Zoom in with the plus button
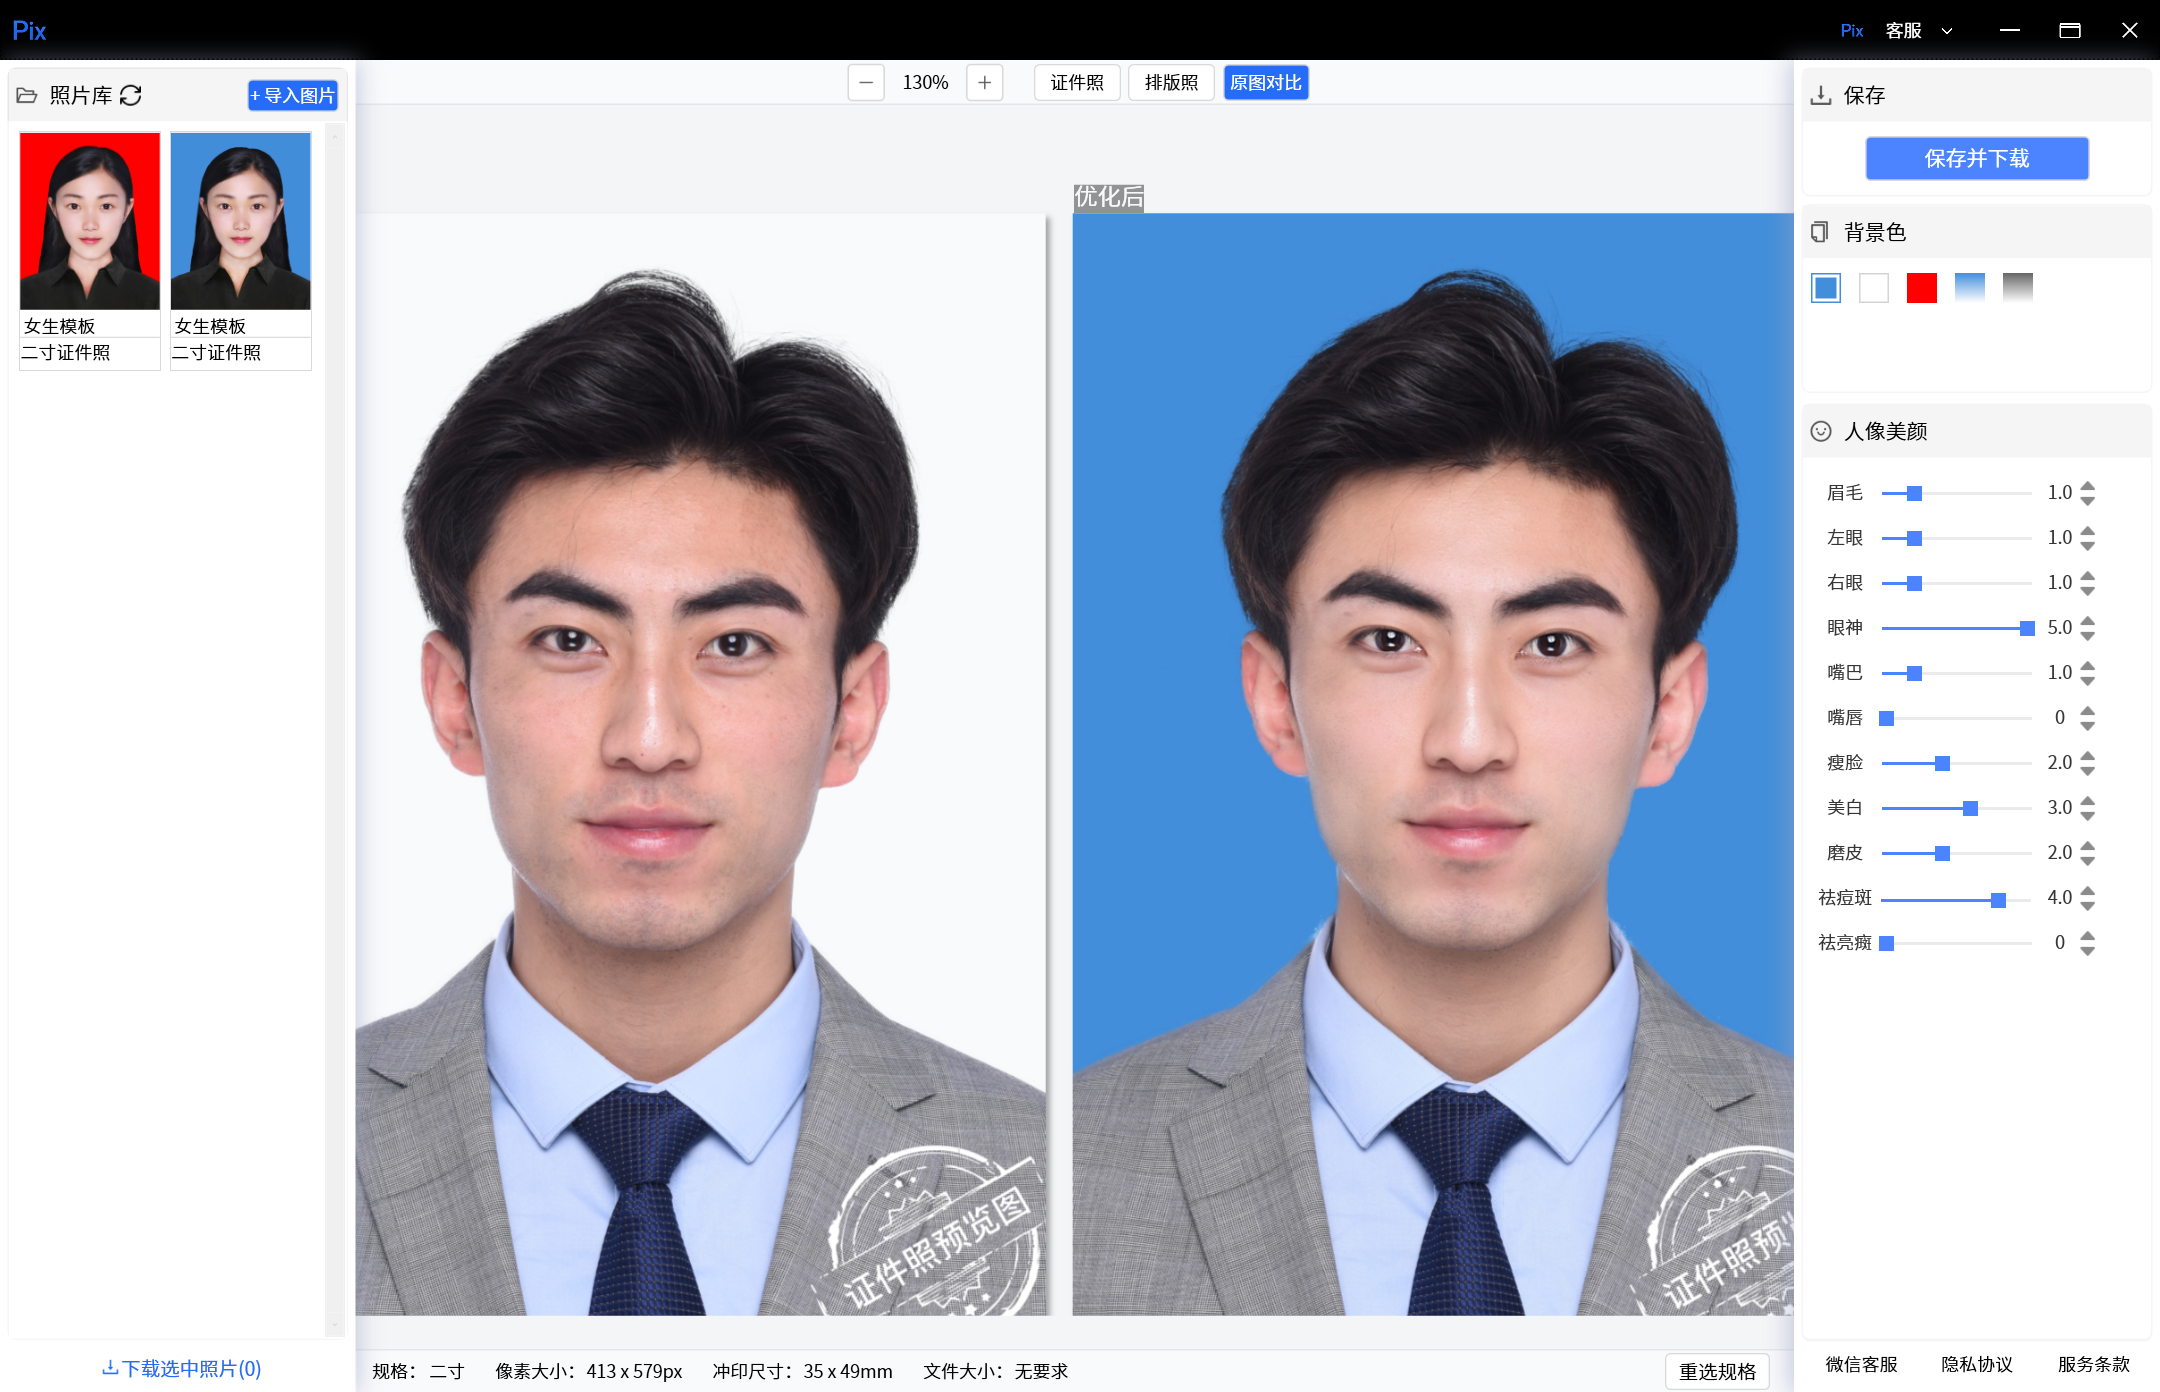The image size is (2160, 1392). pos(985,83)
